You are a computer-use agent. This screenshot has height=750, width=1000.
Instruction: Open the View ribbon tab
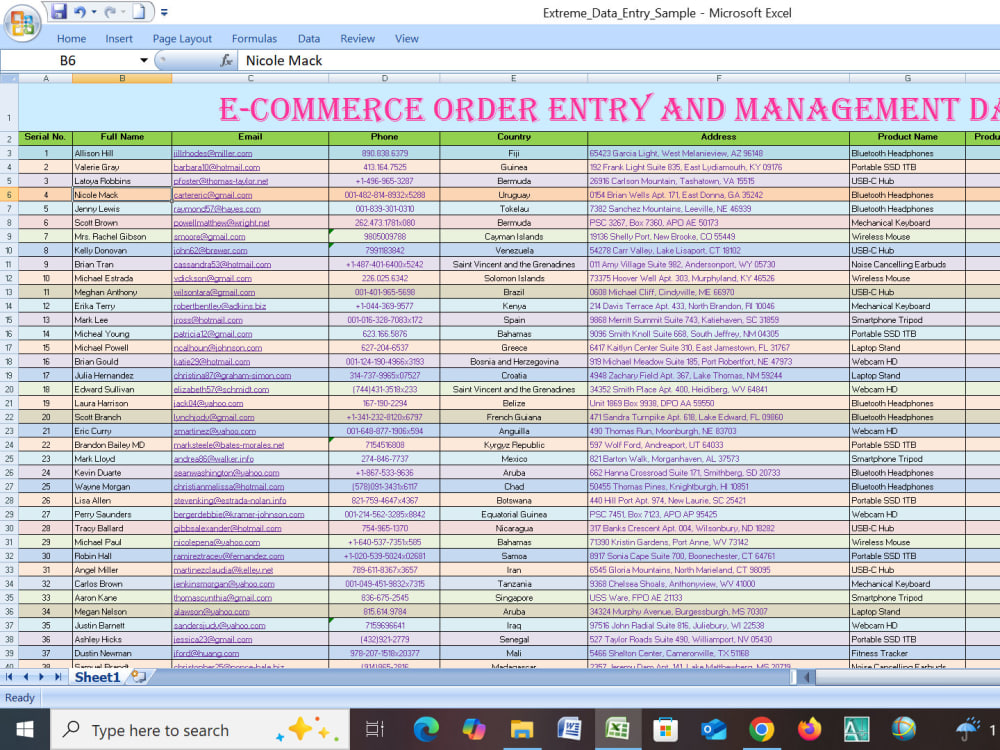pyautogui.click(x=406, y=39)
